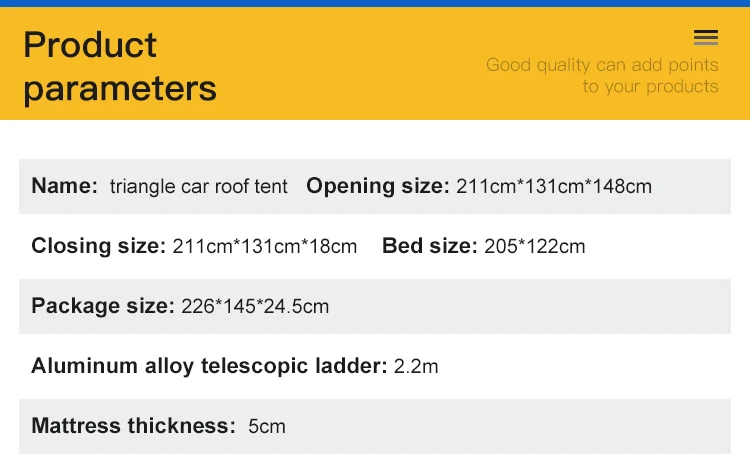Click the "Product parameters" heading
Viewport: 750px width, 471px height.
tap(119, 66)
